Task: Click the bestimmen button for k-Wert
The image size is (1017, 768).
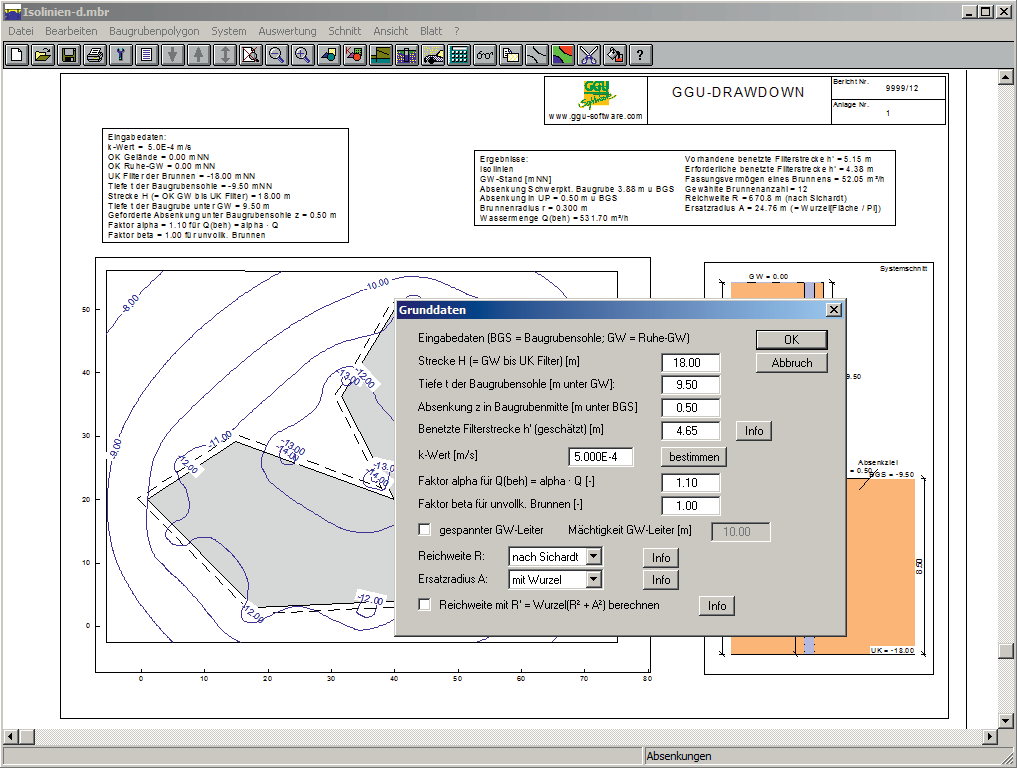Action: (694, 457)
